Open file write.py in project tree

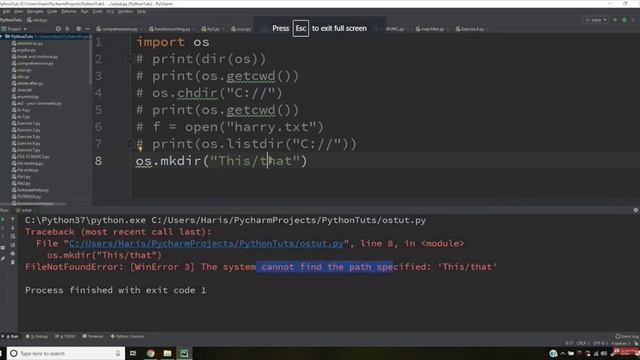25,170
